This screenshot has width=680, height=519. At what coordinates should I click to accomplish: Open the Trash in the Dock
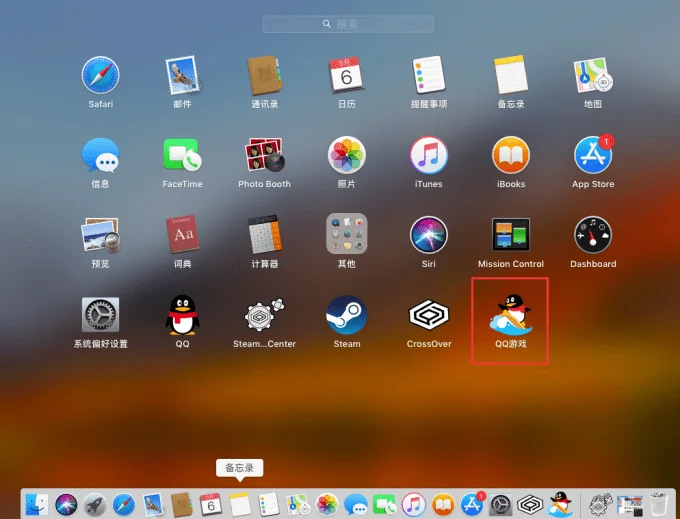tap(658, 503)
